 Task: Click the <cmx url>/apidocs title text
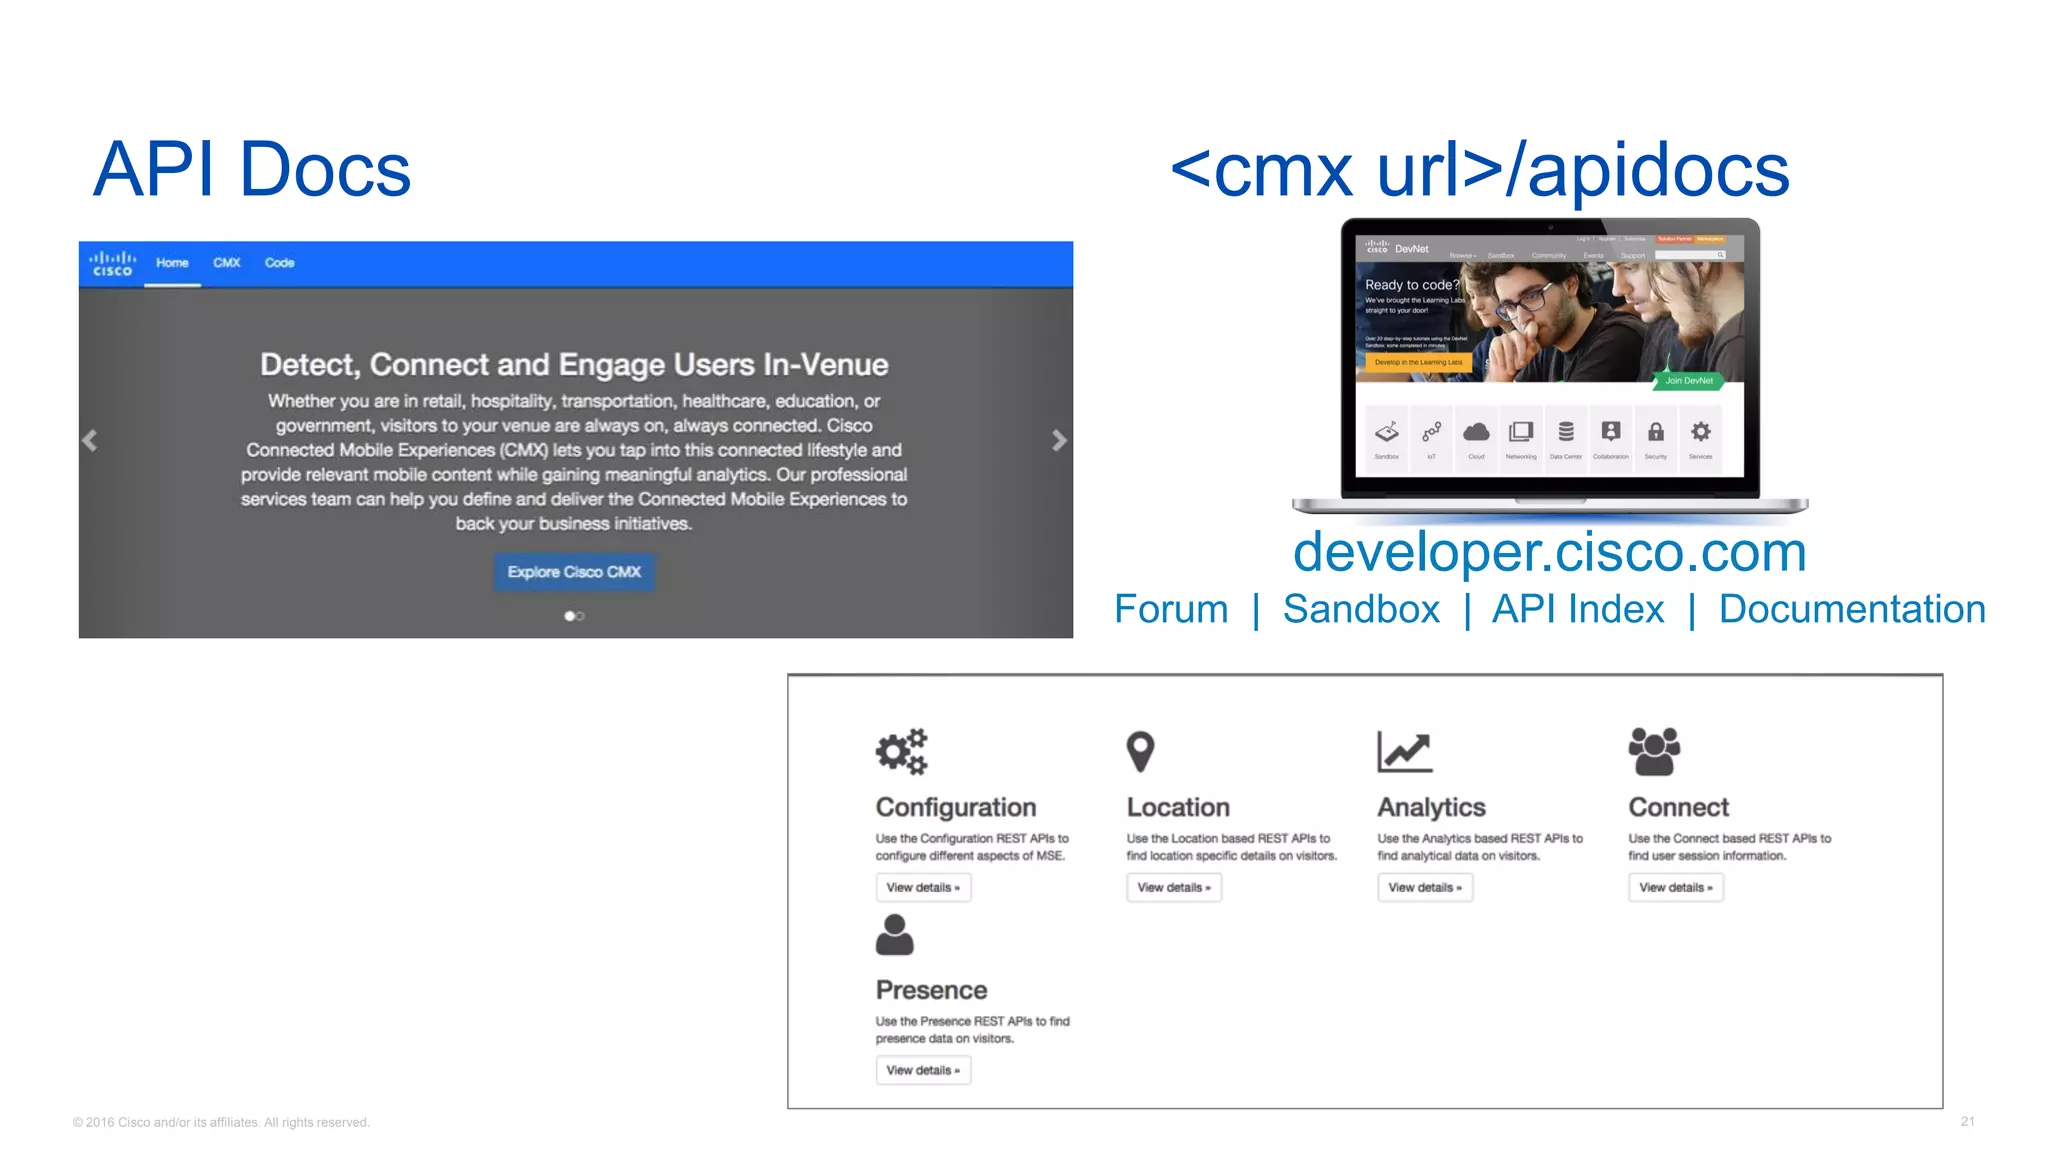1479,171
